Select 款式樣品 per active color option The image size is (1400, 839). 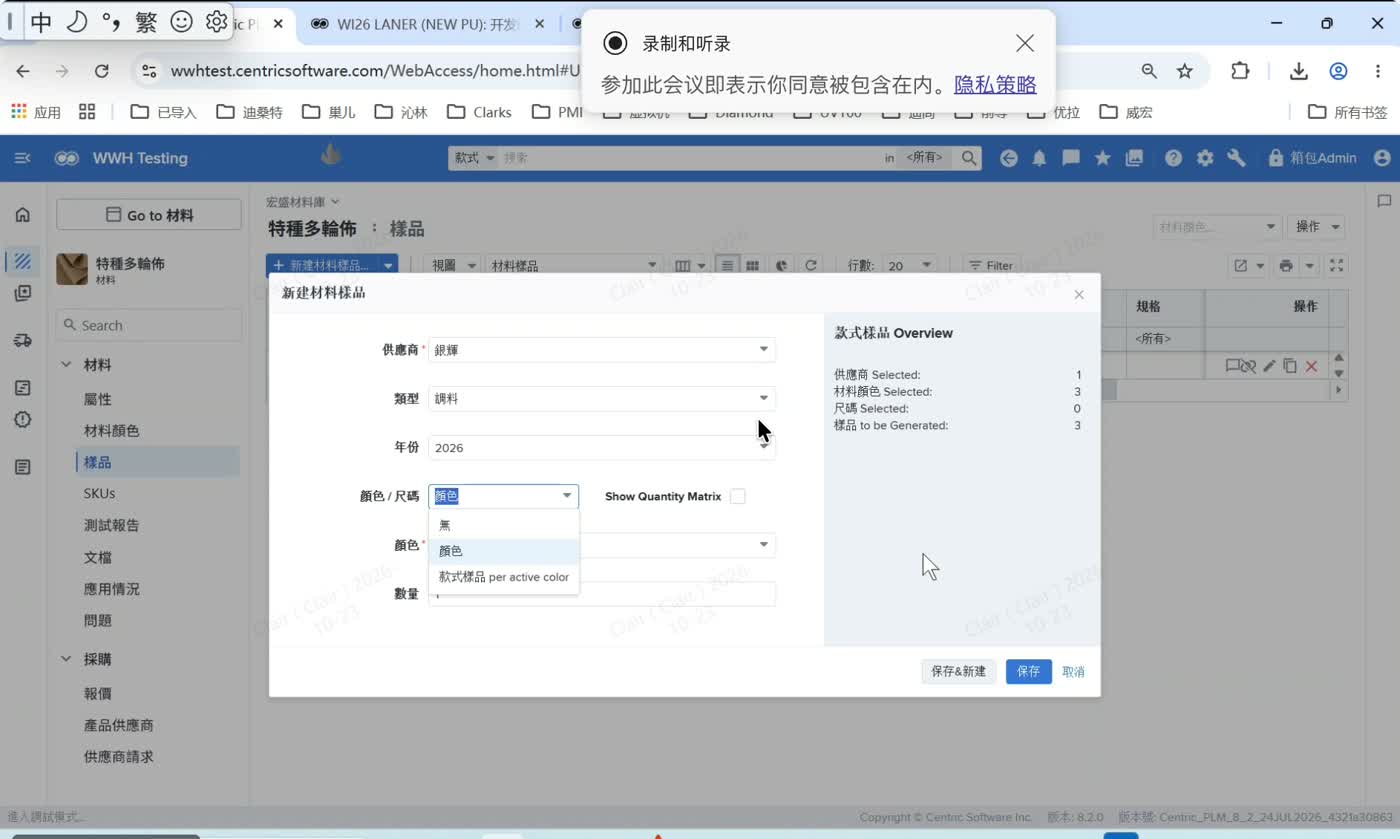click(504, 577)
